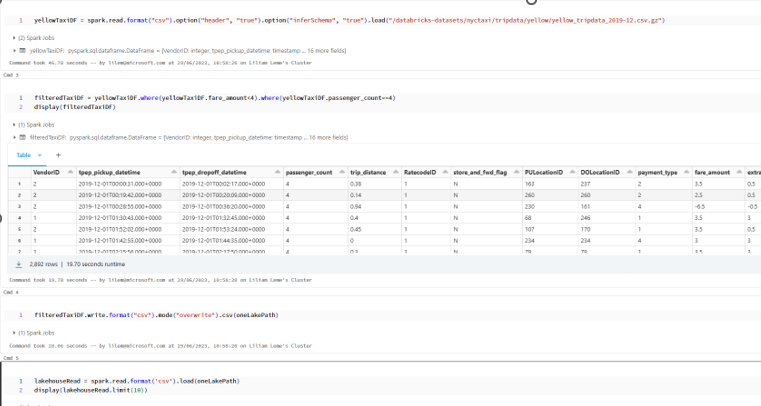Click PULocationID cell 163
Image resolution: width=761 pixels, height=406 pixels.
coord(529,184)
